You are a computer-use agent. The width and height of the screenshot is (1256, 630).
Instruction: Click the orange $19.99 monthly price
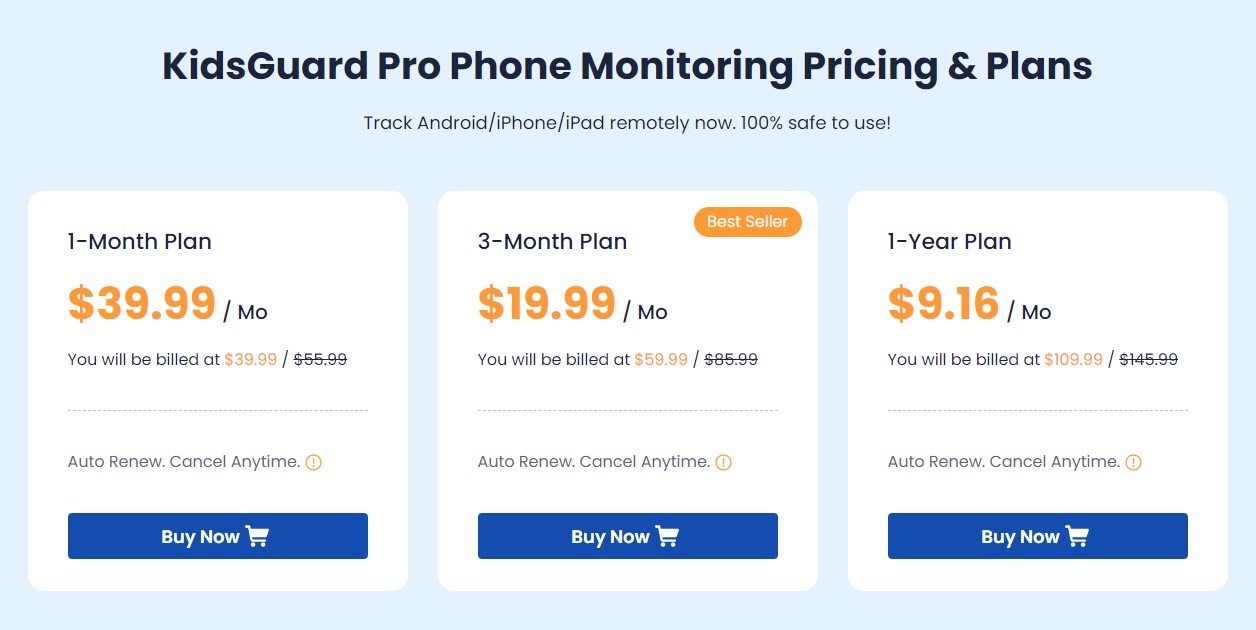pyautogui.click(x=546, y=302)
